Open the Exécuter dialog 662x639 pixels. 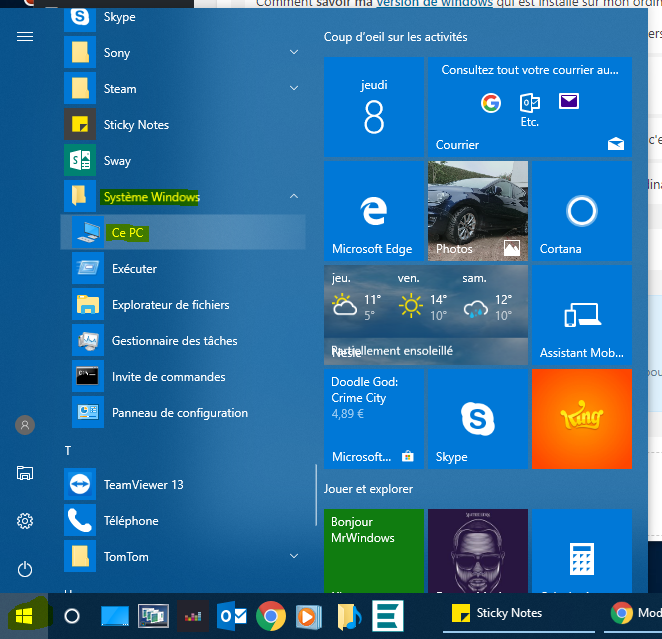pos(183,268)
